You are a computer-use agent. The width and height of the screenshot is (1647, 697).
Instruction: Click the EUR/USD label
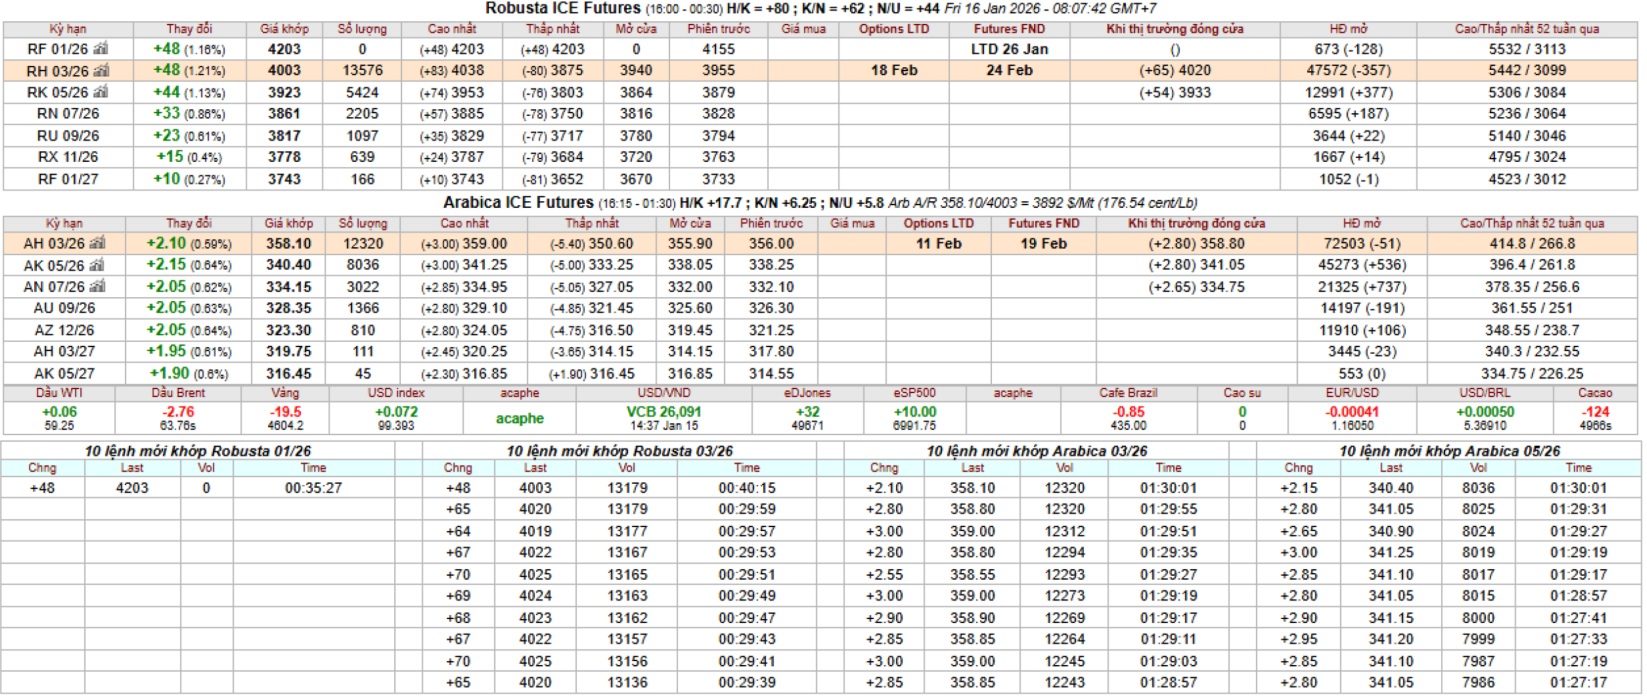[1352, 393]
